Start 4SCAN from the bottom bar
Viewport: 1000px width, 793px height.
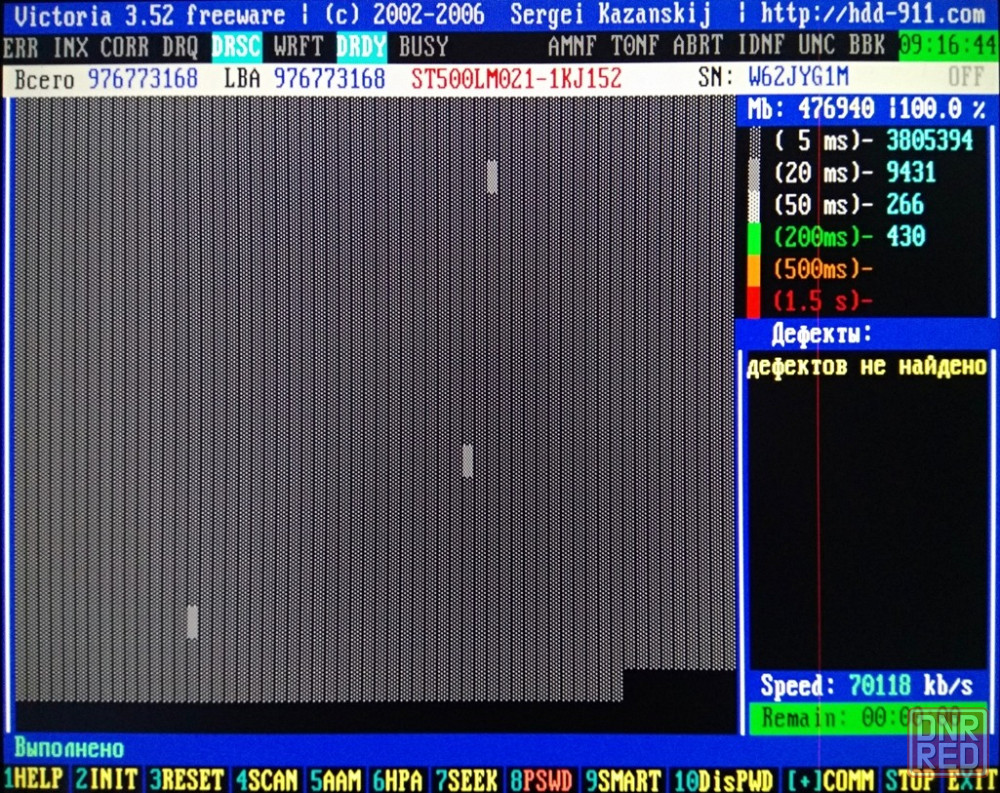[x=267, y=779]
